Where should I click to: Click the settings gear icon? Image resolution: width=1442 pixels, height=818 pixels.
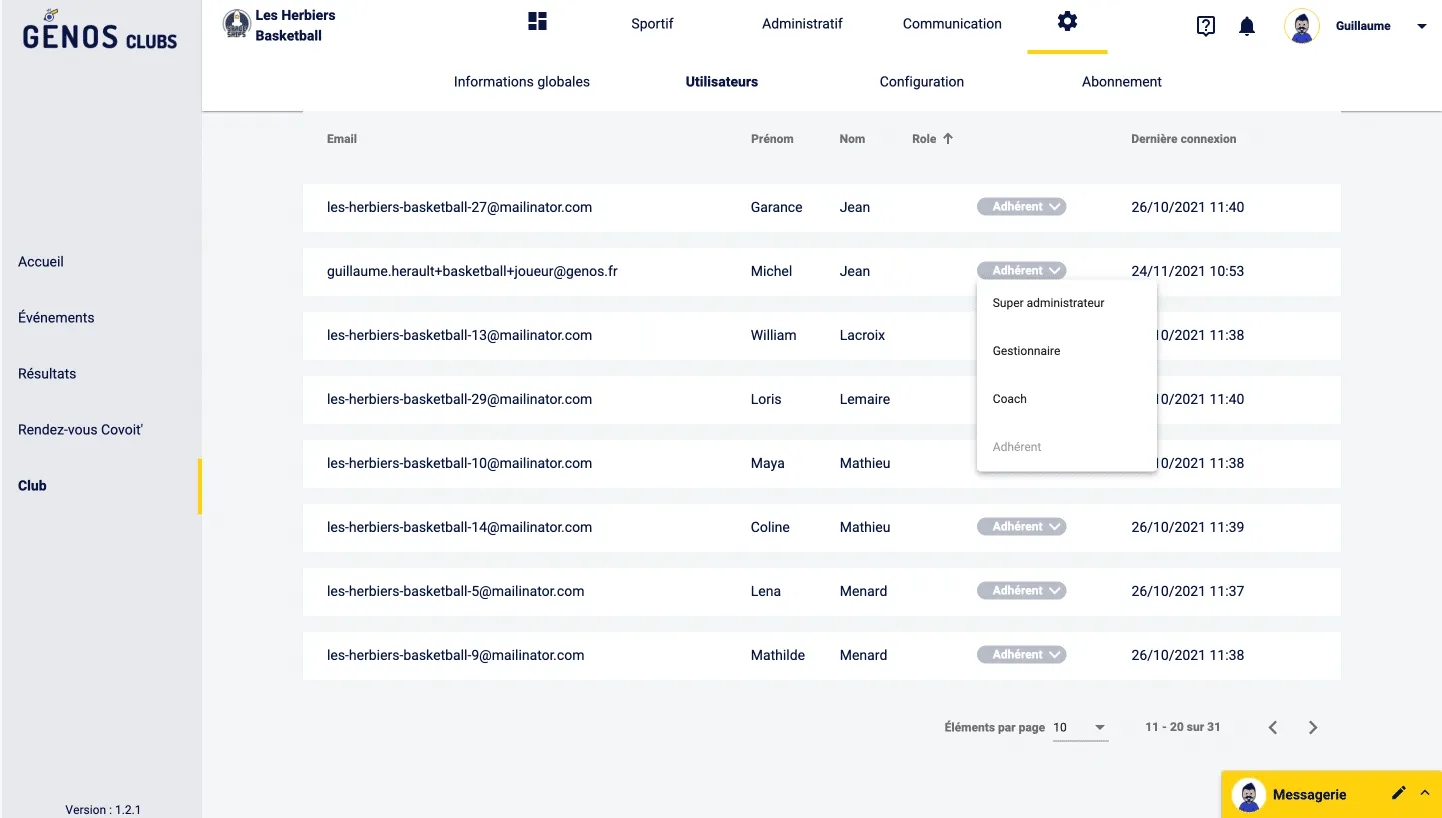1067,22
